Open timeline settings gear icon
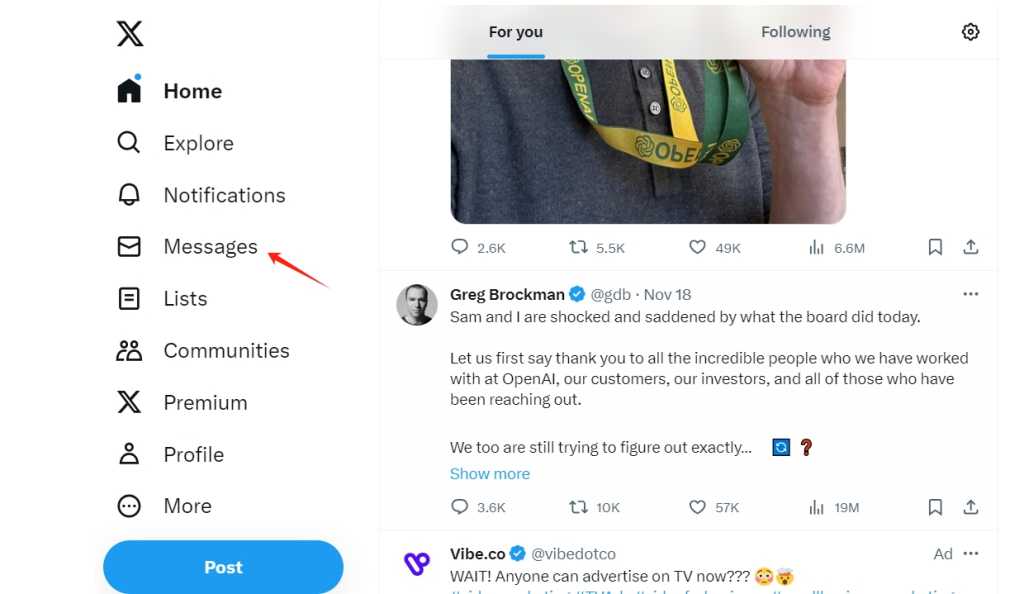This screenshot has width=1024, height=594. click(x=970, y=32)
